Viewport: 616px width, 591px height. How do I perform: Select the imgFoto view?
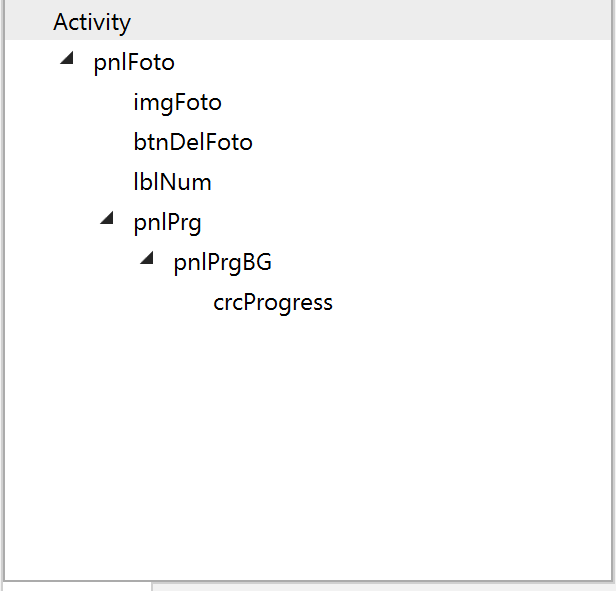click(x=177, y=103)
